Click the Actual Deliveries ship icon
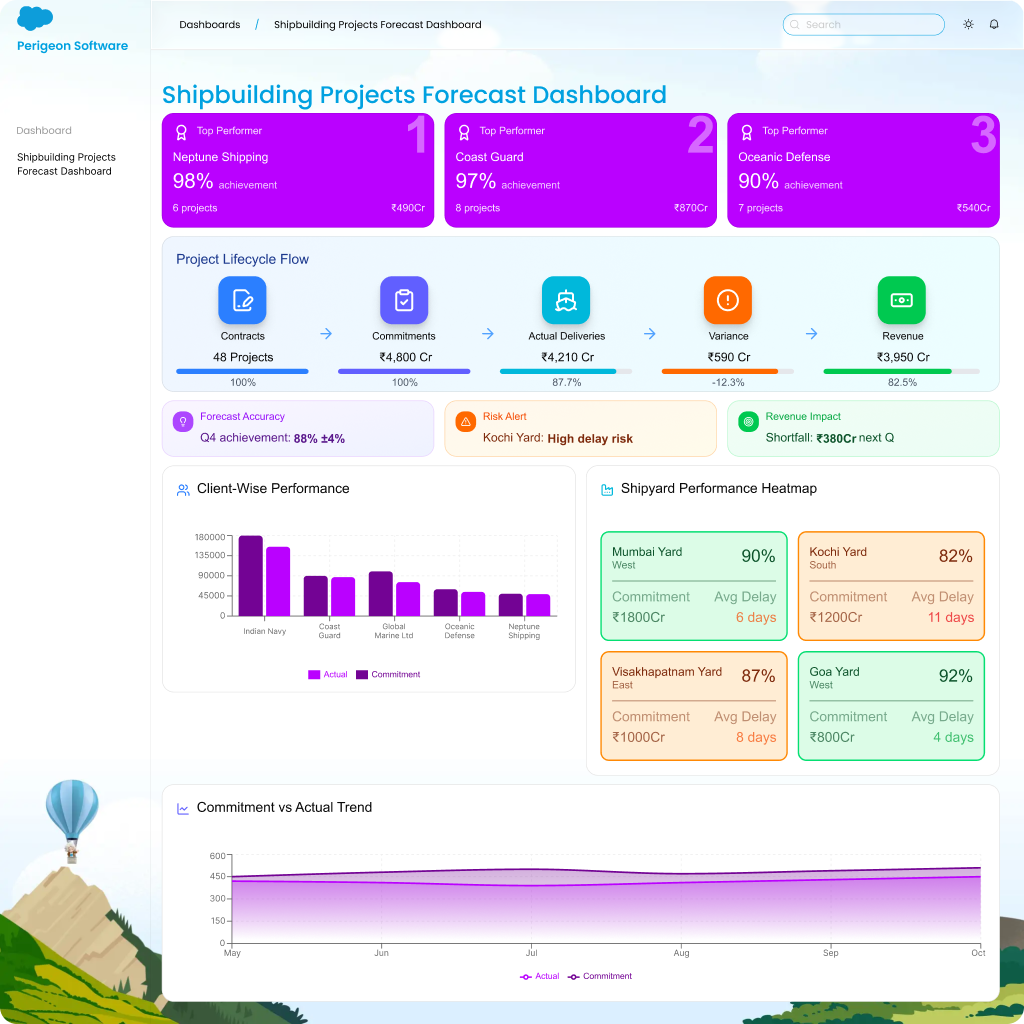 point(566,300)
